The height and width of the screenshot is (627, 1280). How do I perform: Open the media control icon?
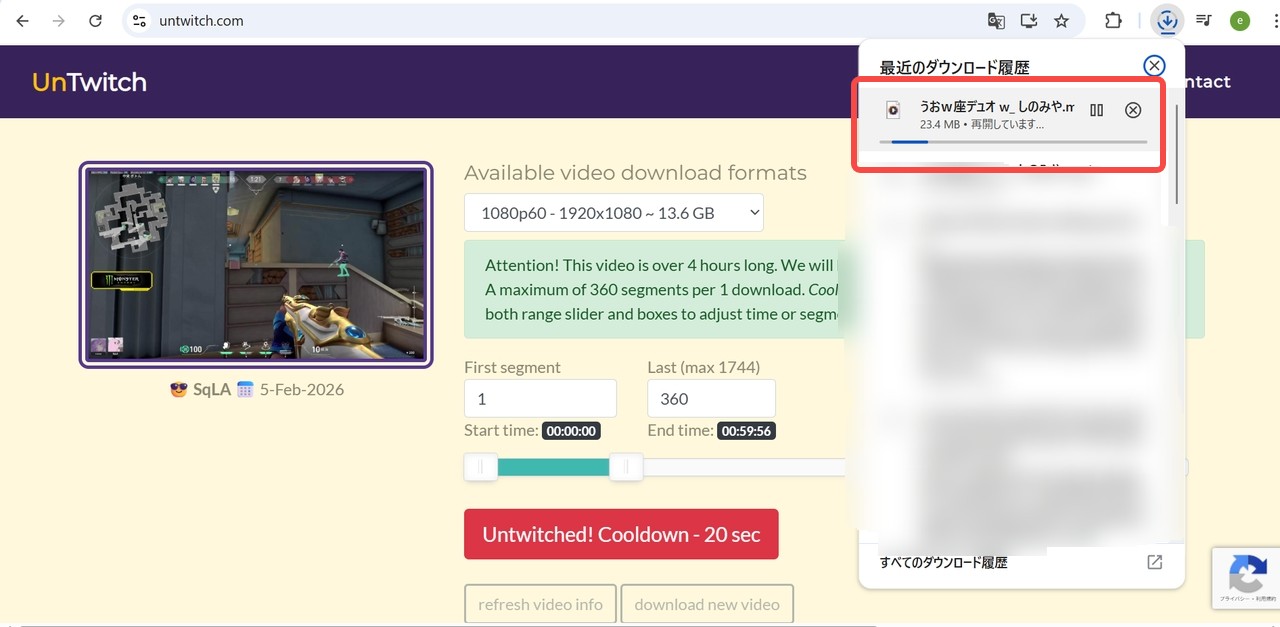pyautogui.click(x=1204, y=21)
